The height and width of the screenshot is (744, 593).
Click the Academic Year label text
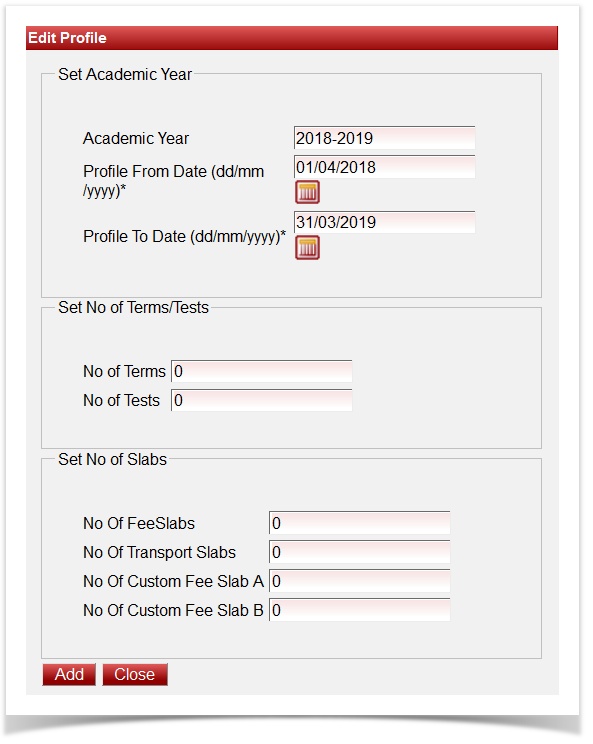pyautogui.click(x=137, y=140)
